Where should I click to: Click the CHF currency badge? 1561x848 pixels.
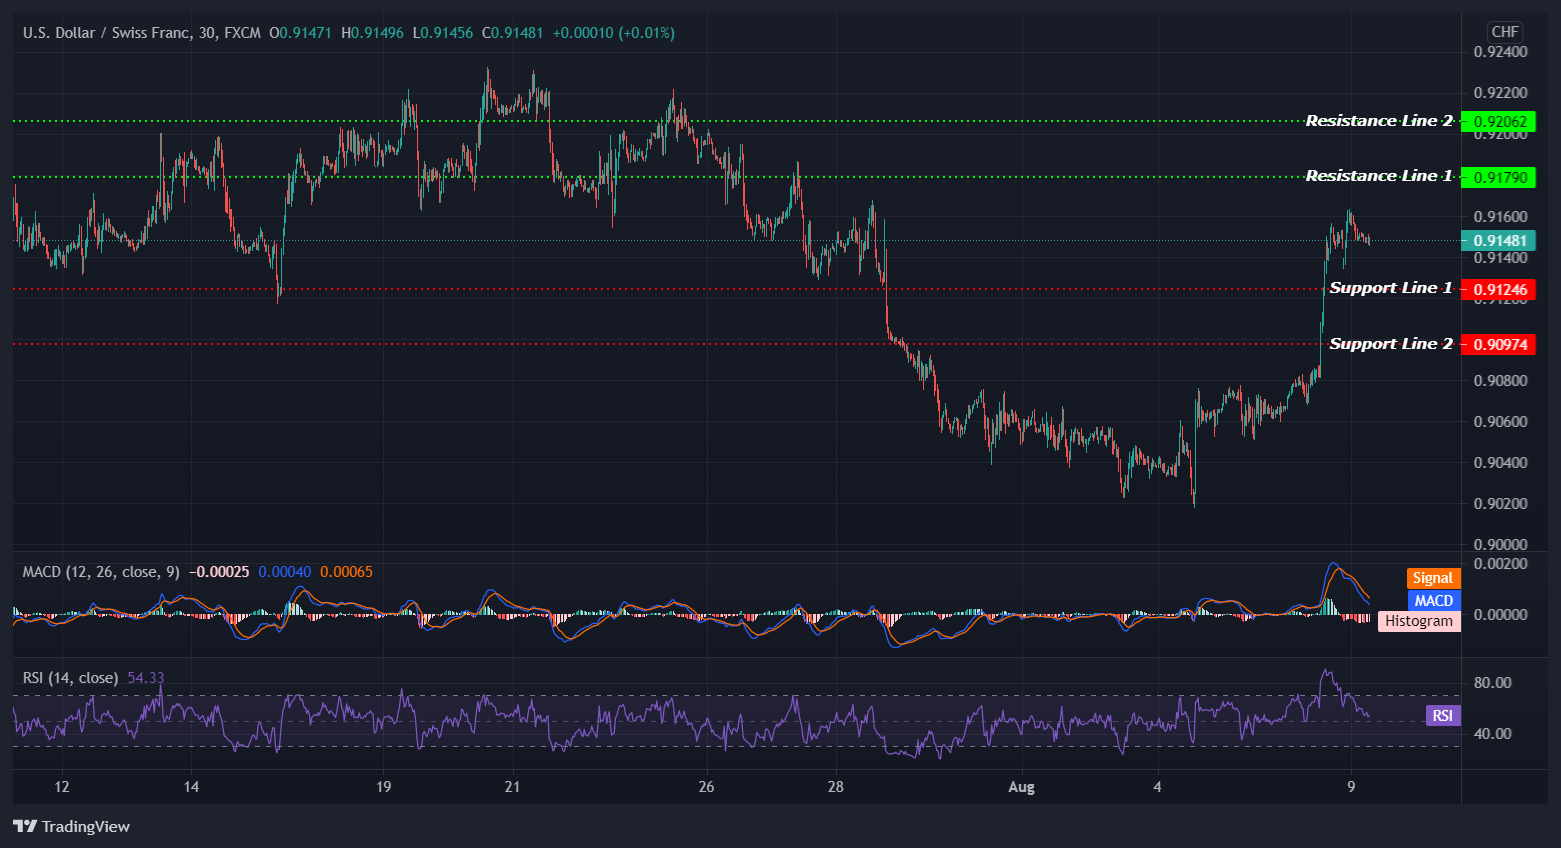tap(1504, 31)
